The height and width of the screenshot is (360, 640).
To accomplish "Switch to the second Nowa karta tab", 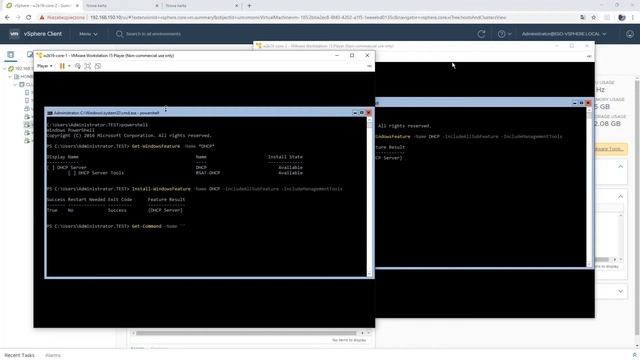I will 200,6.
